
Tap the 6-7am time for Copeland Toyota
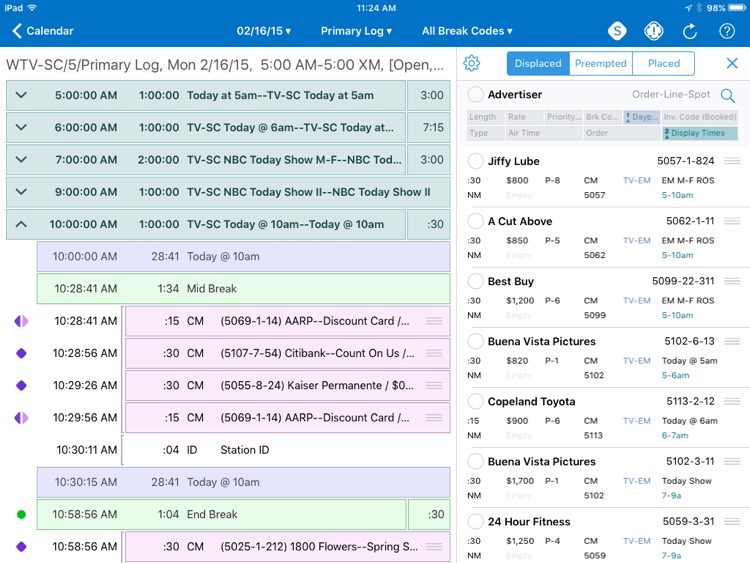click(675, 435)
